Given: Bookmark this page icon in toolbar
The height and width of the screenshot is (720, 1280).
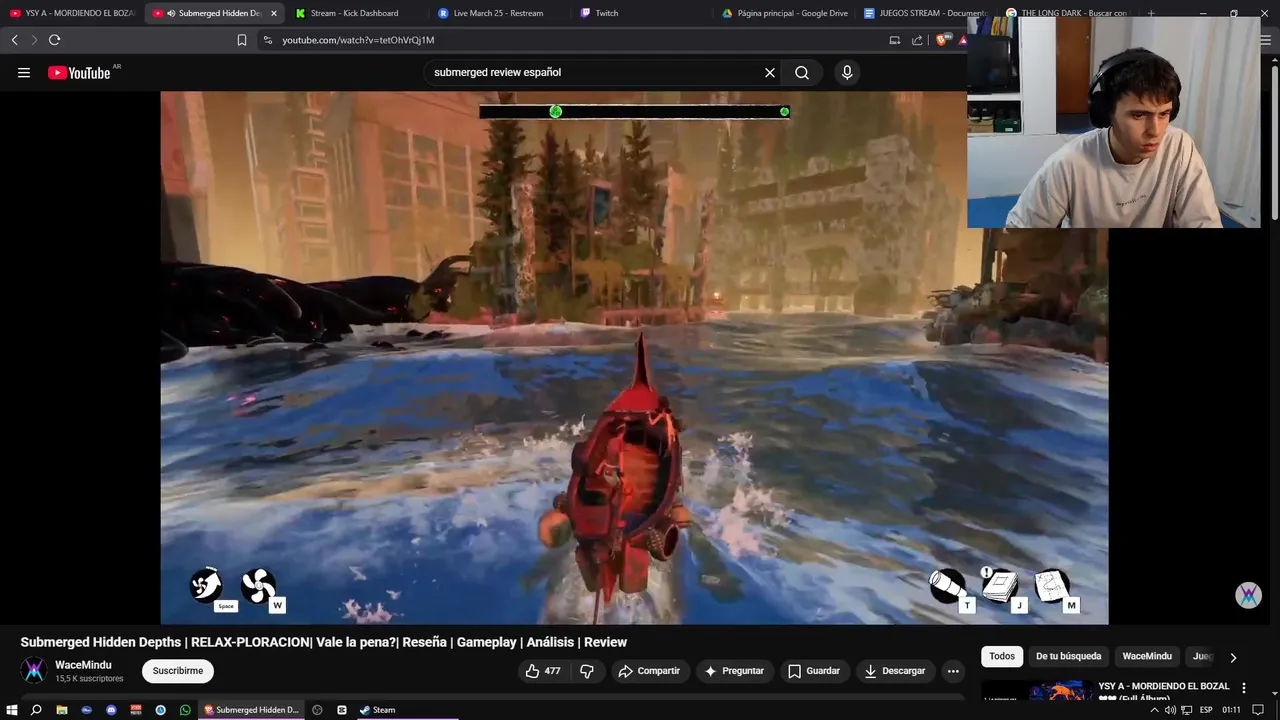Looking at the screenshot, I should 242,40.
